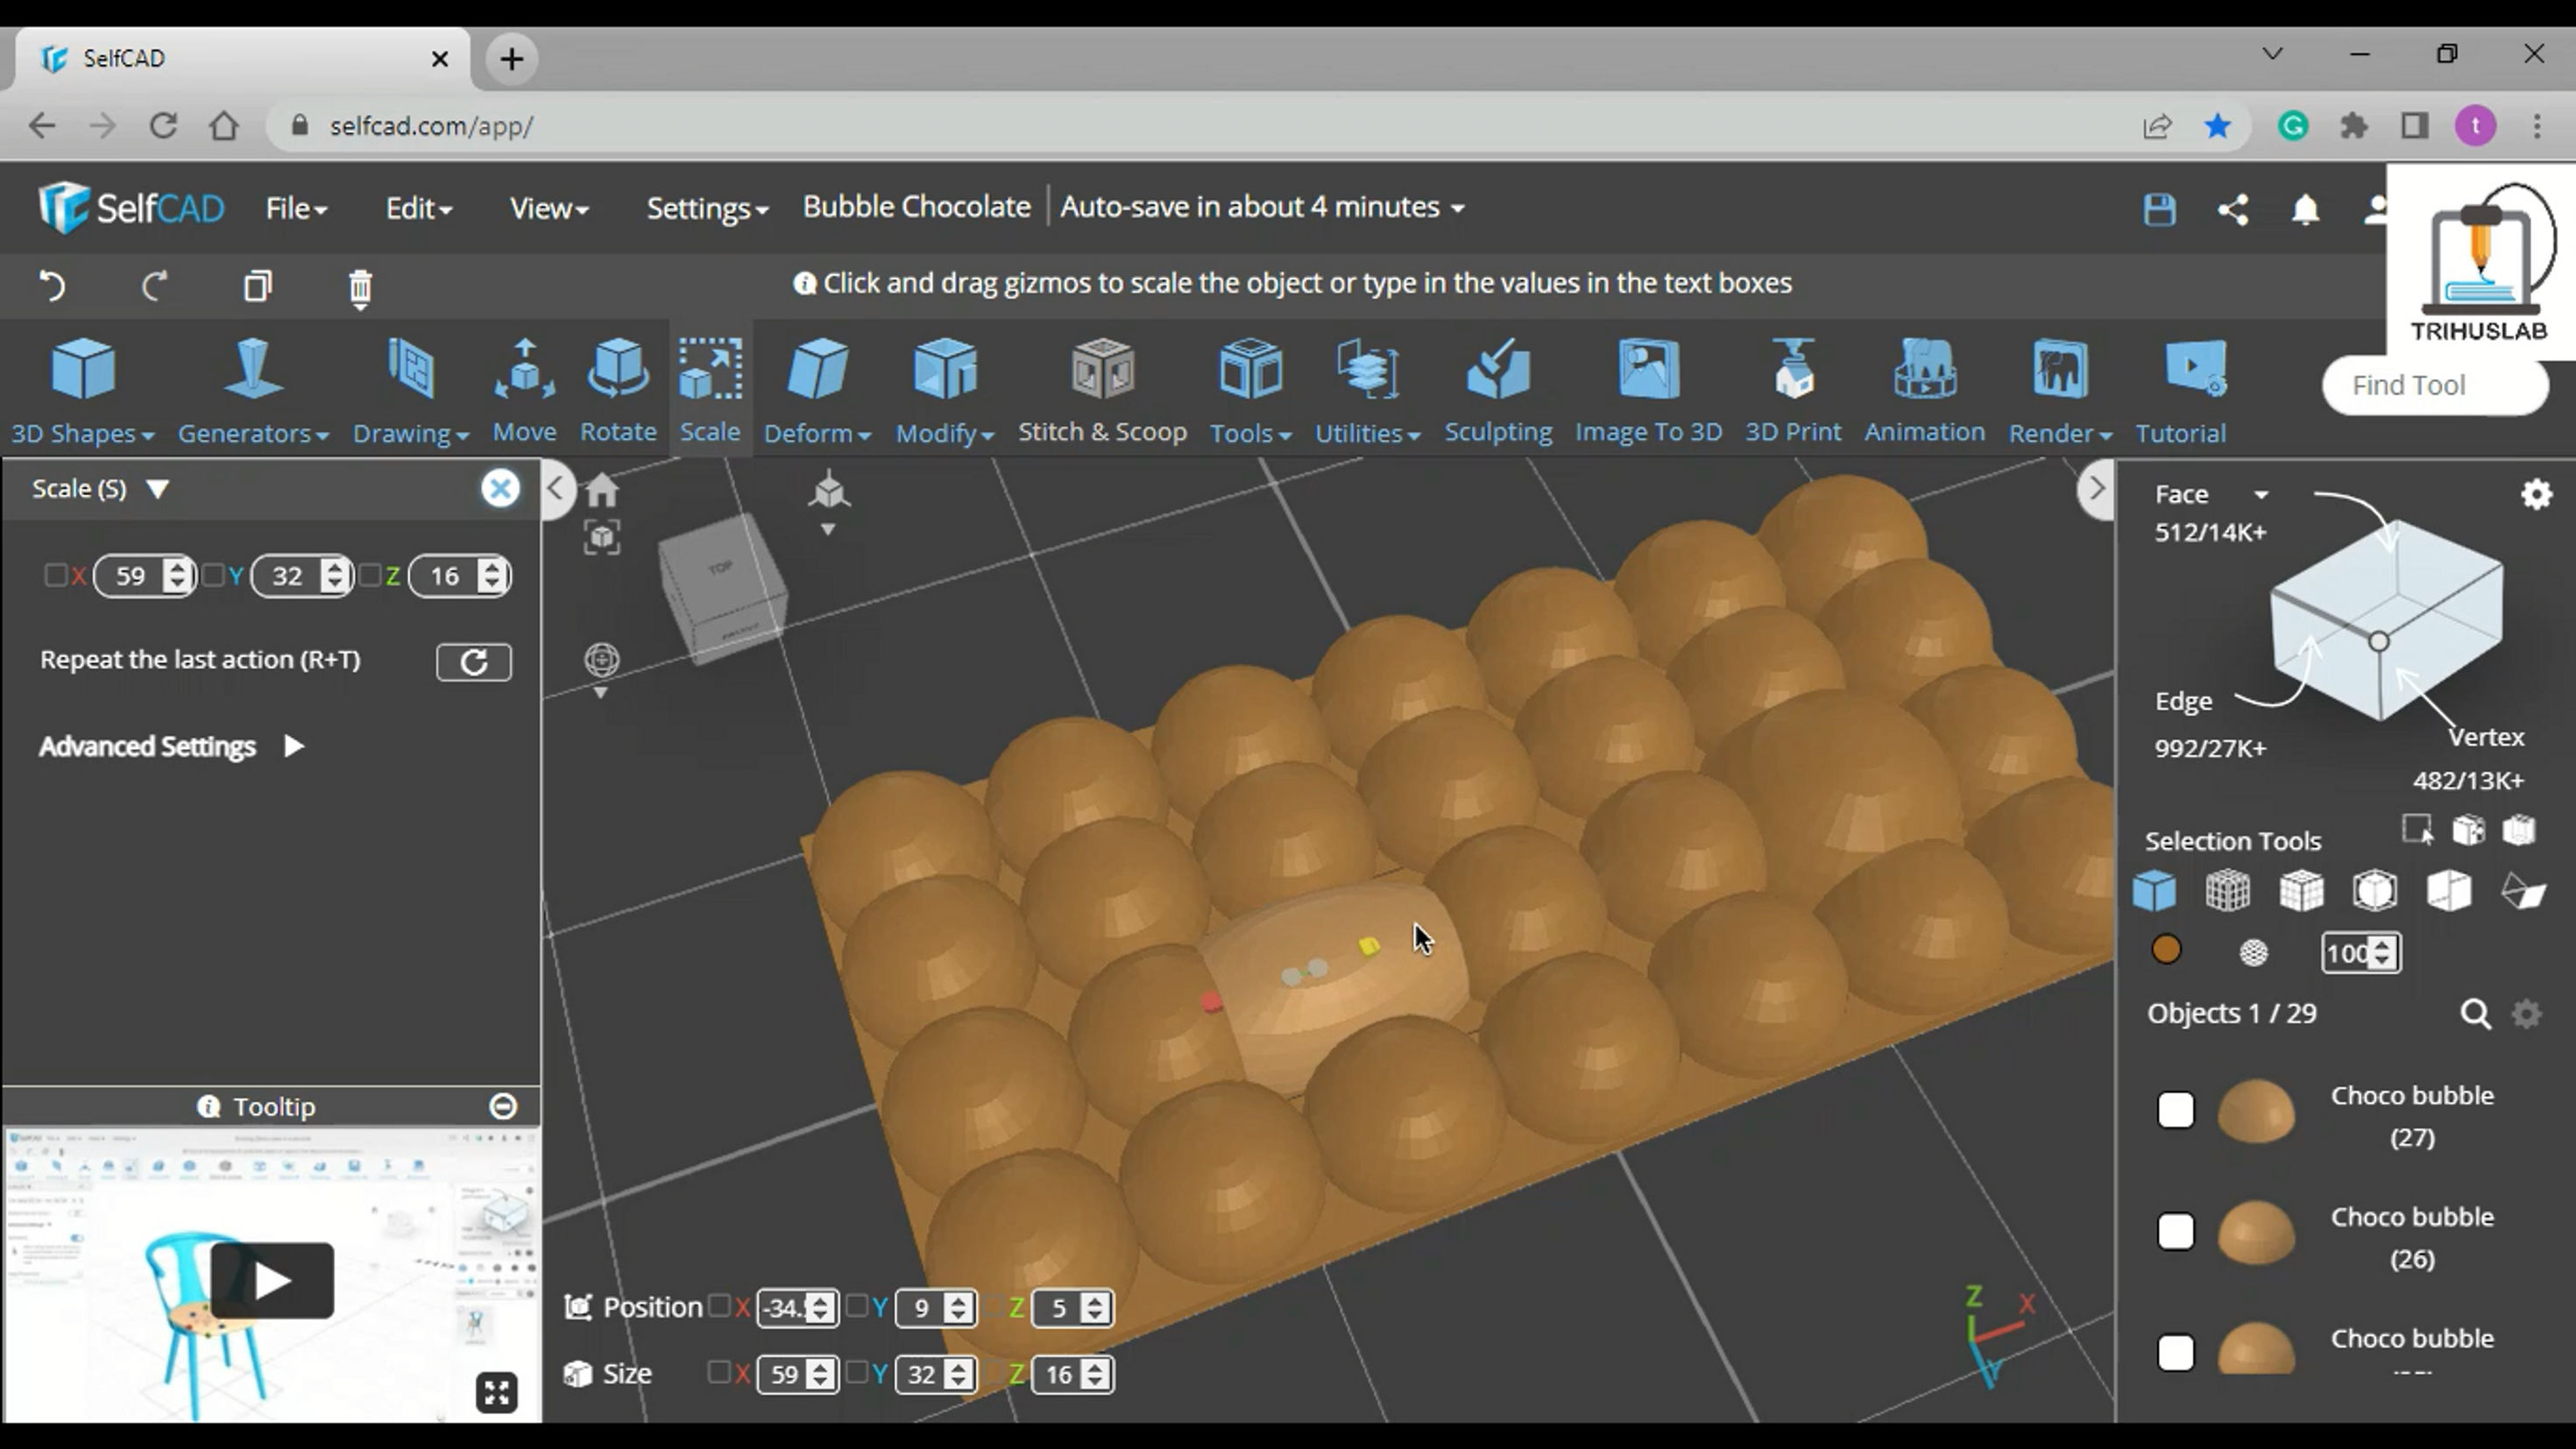Open the Stitch & Scoop tool

[x=1102, y=391]
